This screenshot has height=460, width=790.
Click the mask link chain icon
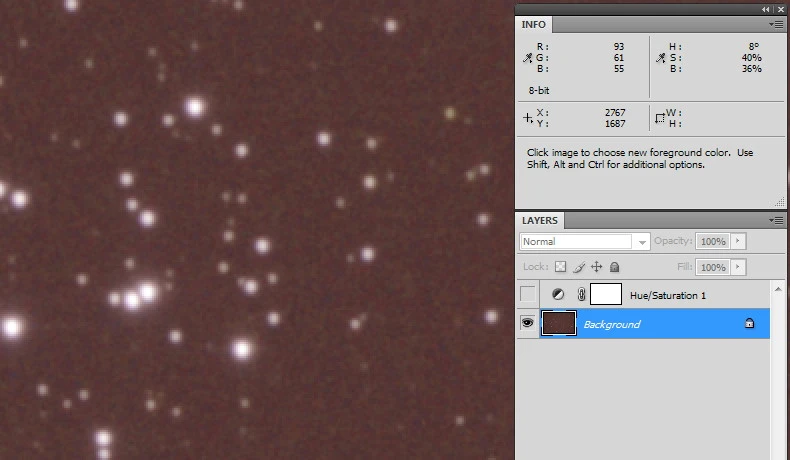(x=580, y=295)
